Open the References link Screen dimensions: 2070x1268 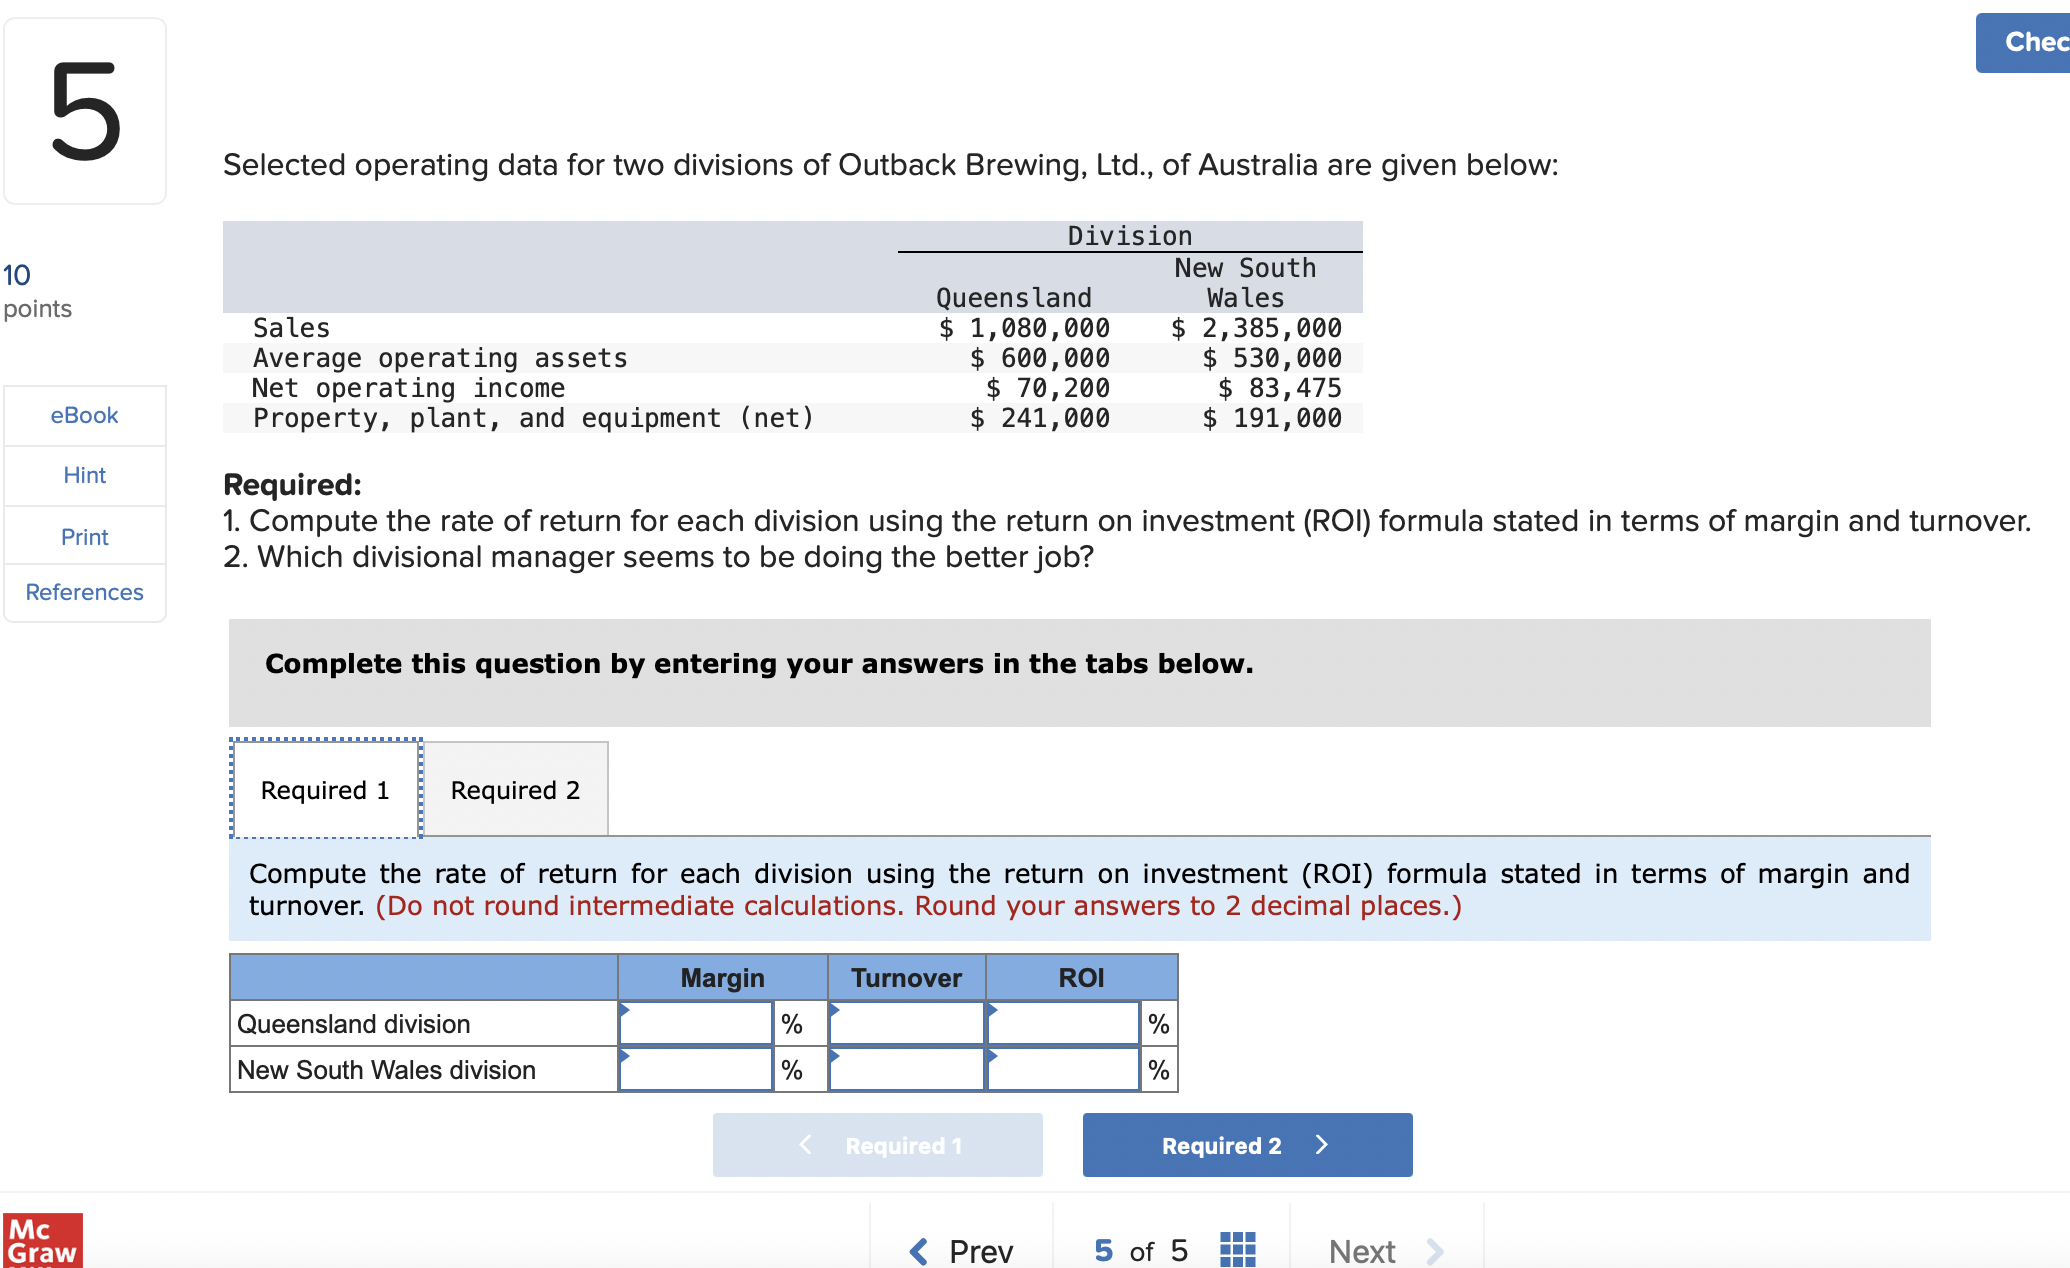[x=84, y=592]
